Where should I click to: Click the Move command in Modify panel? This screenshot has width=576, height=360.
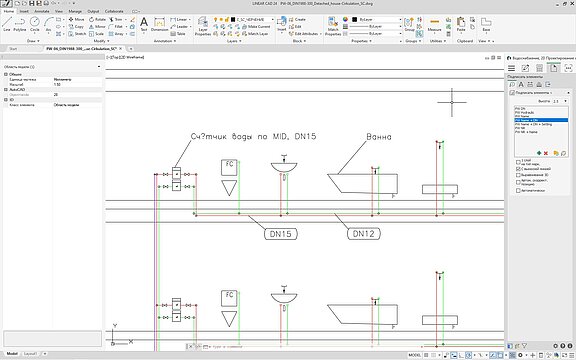tap(76, 19)
